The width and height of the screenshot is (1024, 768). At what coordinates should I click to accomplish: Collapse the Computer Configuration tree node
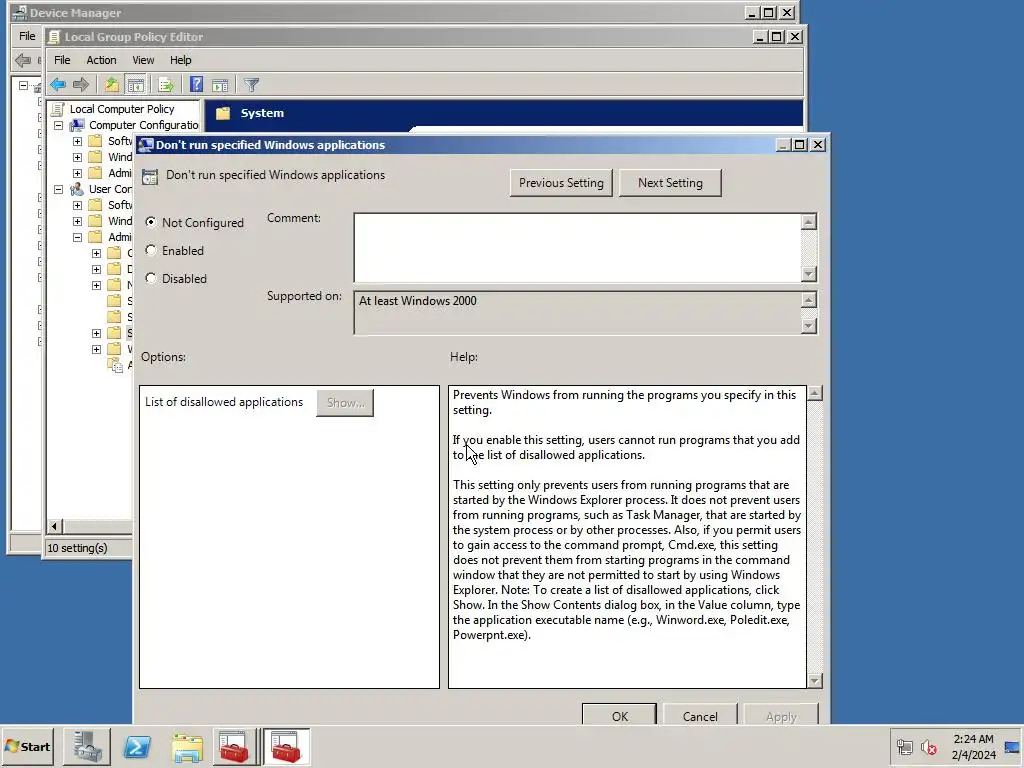[x=59, y=125]
